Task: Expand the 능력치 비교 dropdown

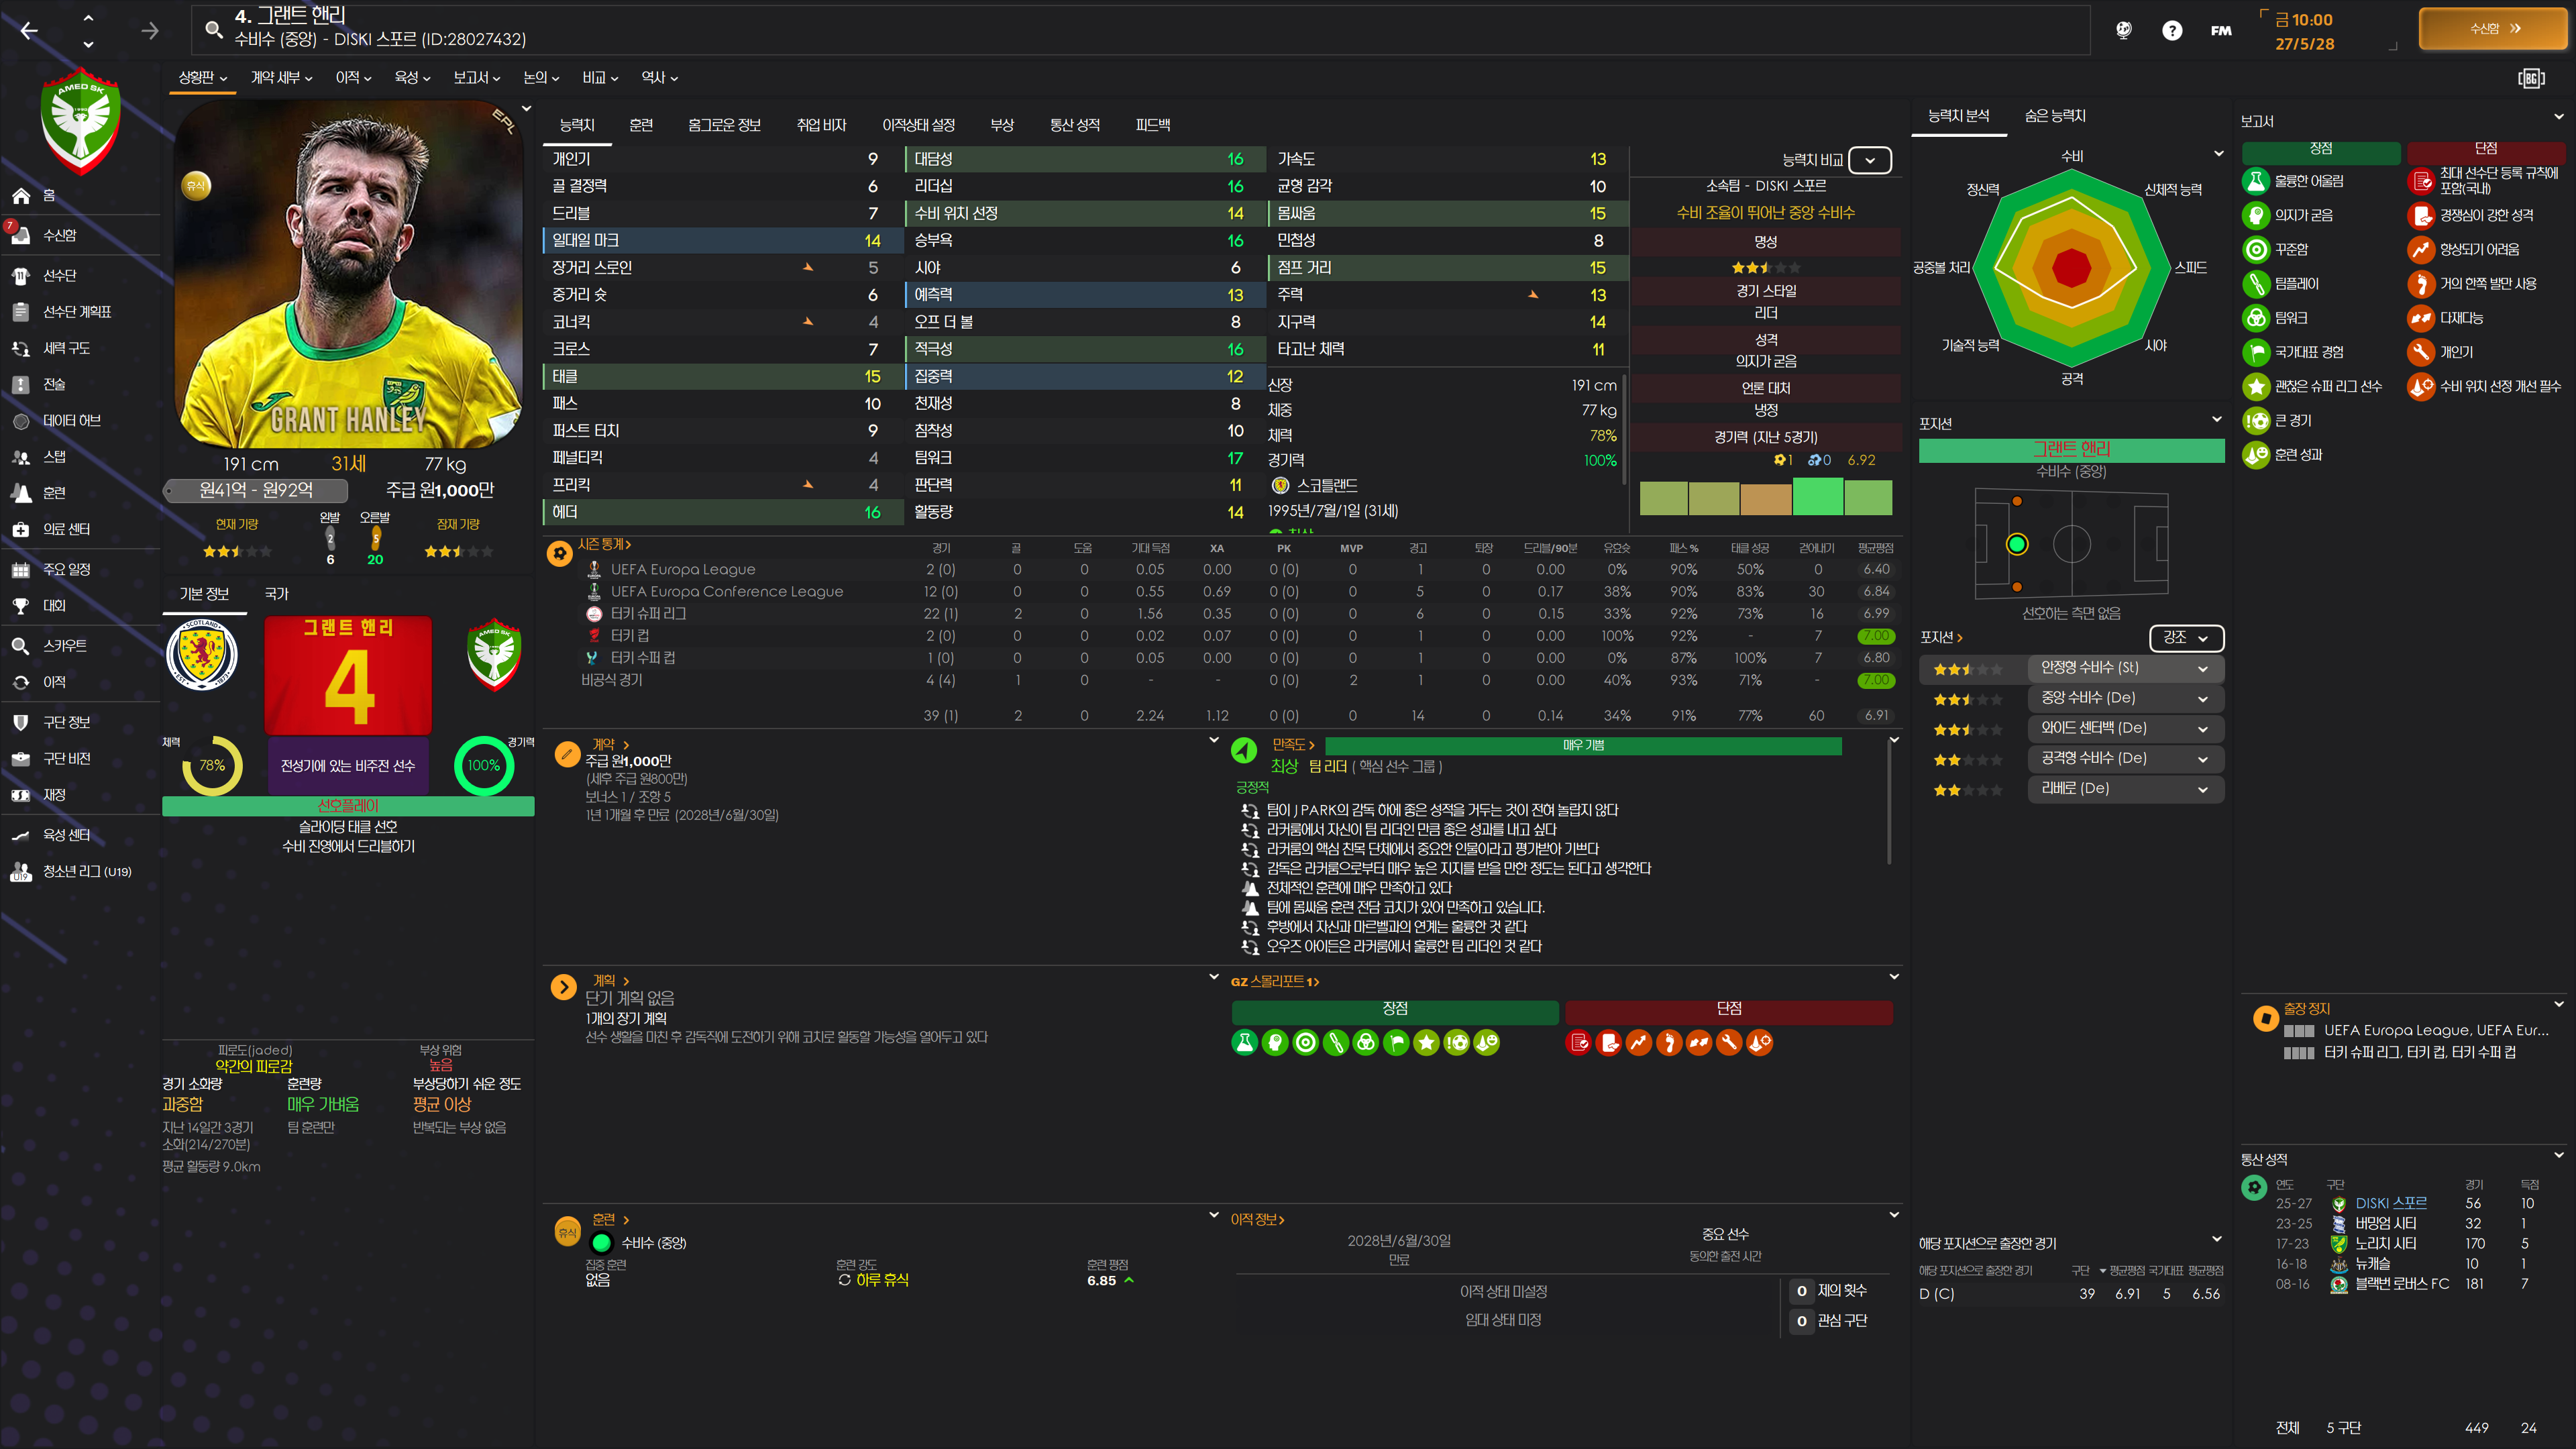Action: tap(1869, 160)
